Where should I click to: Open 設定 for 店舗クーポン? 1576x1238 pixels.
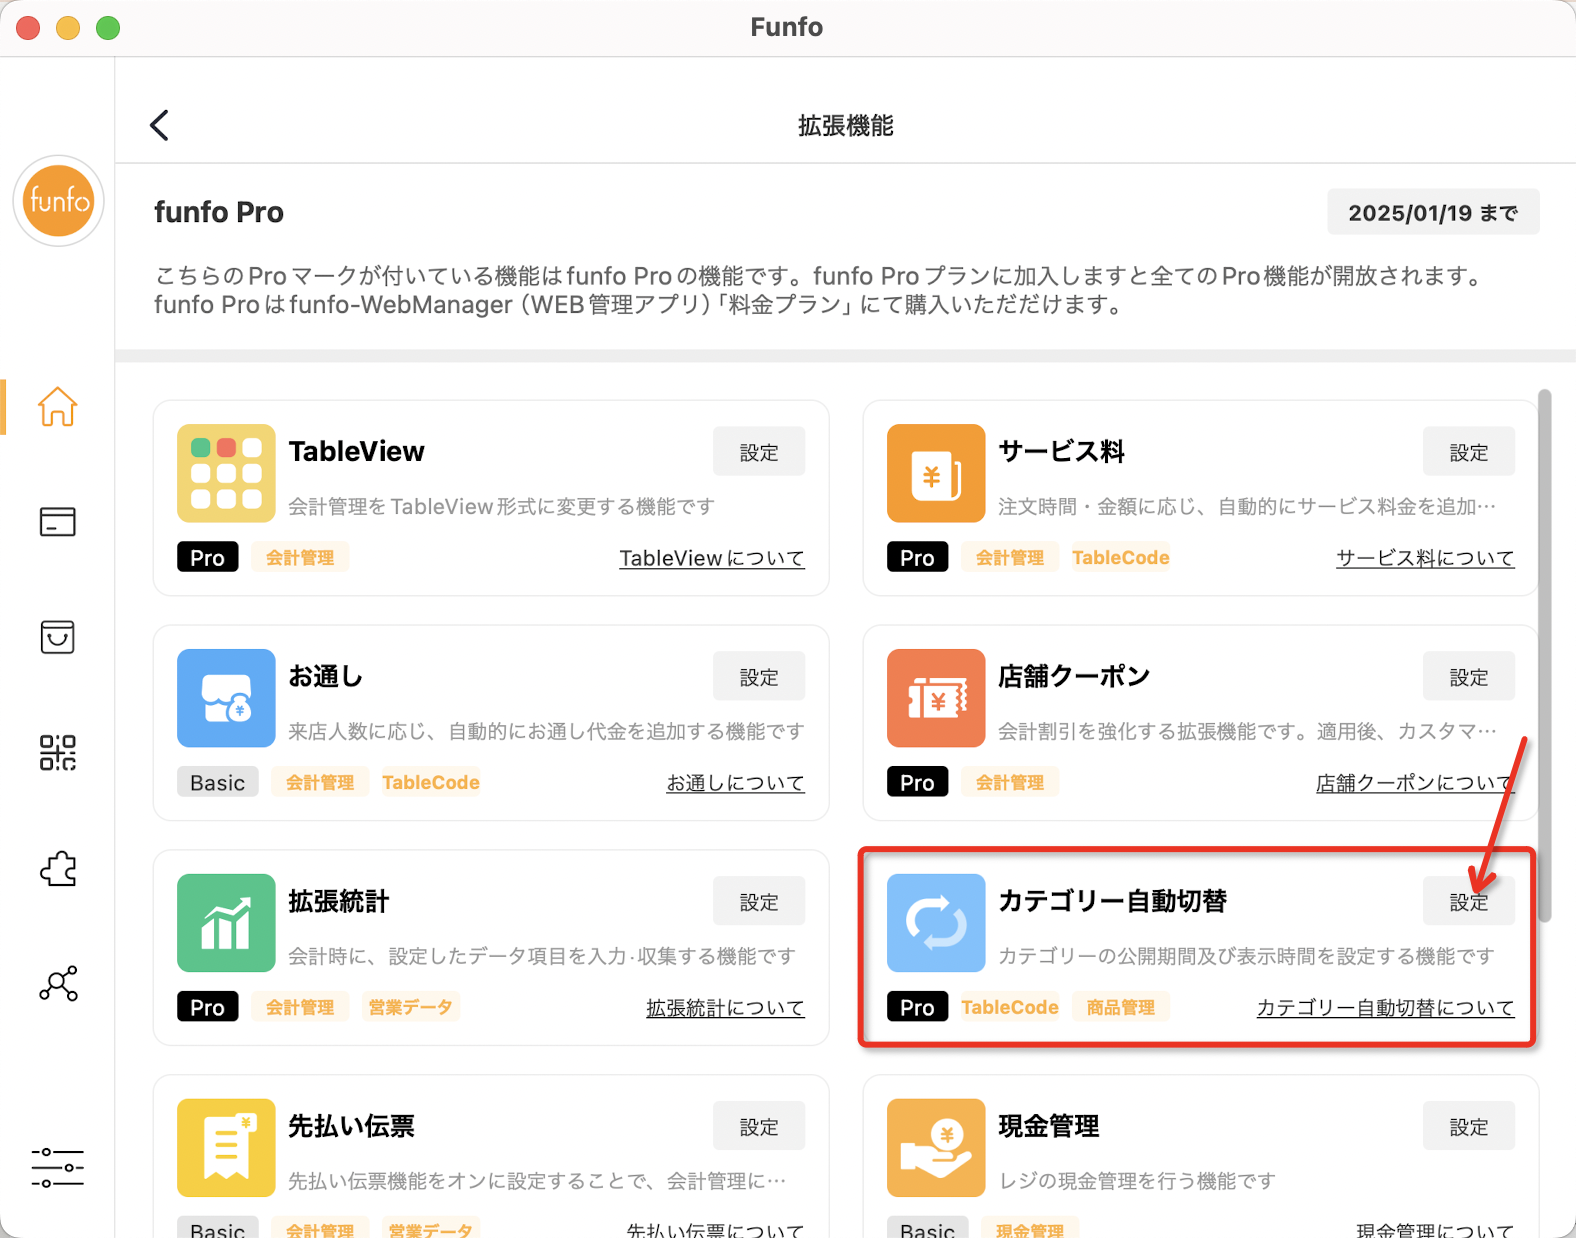(x=1469, y=677)
